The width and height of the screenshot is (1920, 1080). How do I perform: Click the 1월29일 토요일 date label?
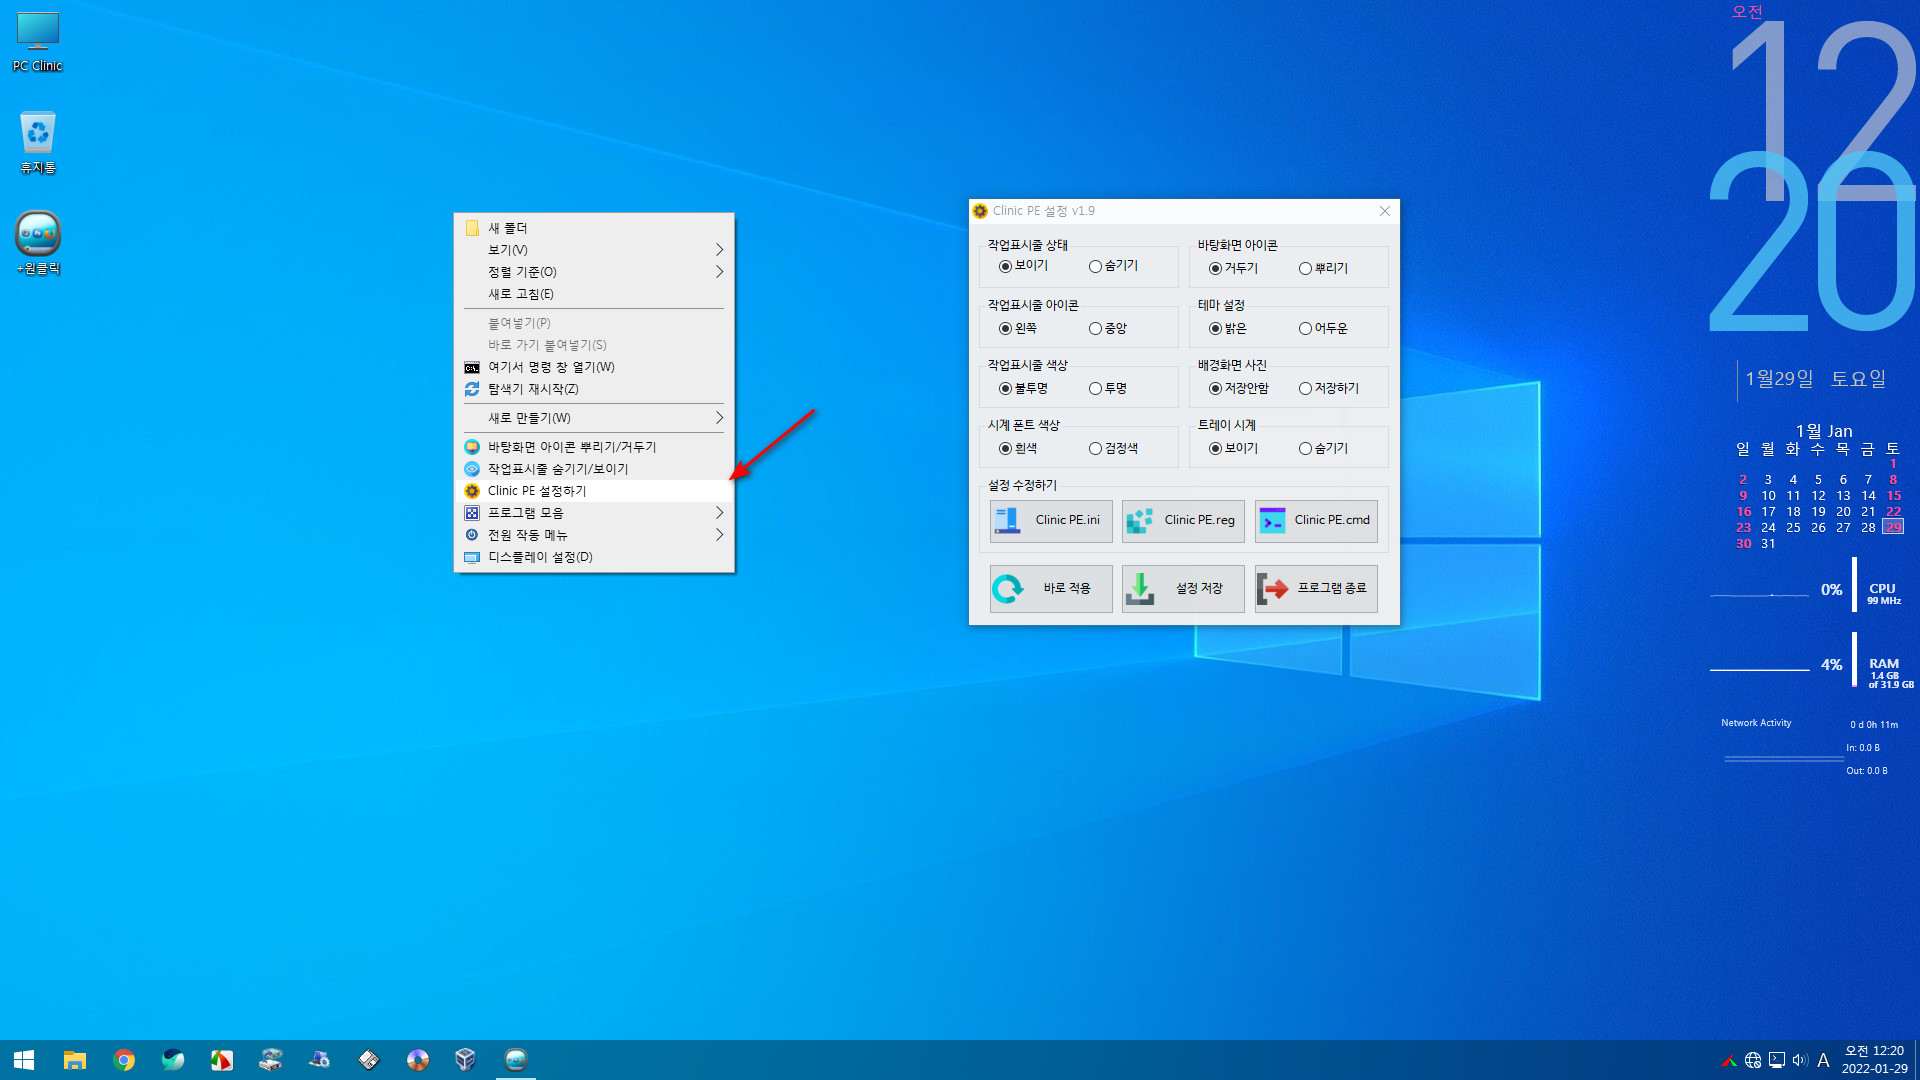1815,379
